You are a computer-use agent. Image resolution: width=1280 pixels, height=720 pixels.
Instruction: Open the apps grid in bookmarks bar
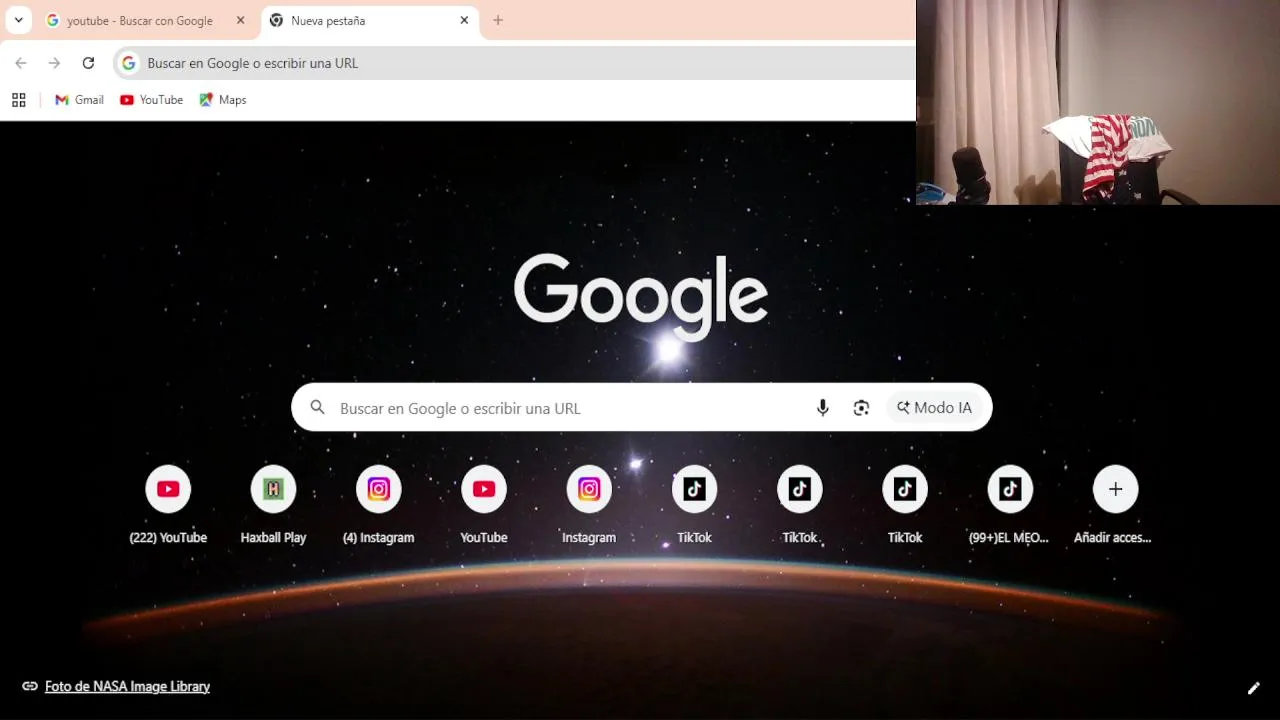tap(18, 100)
